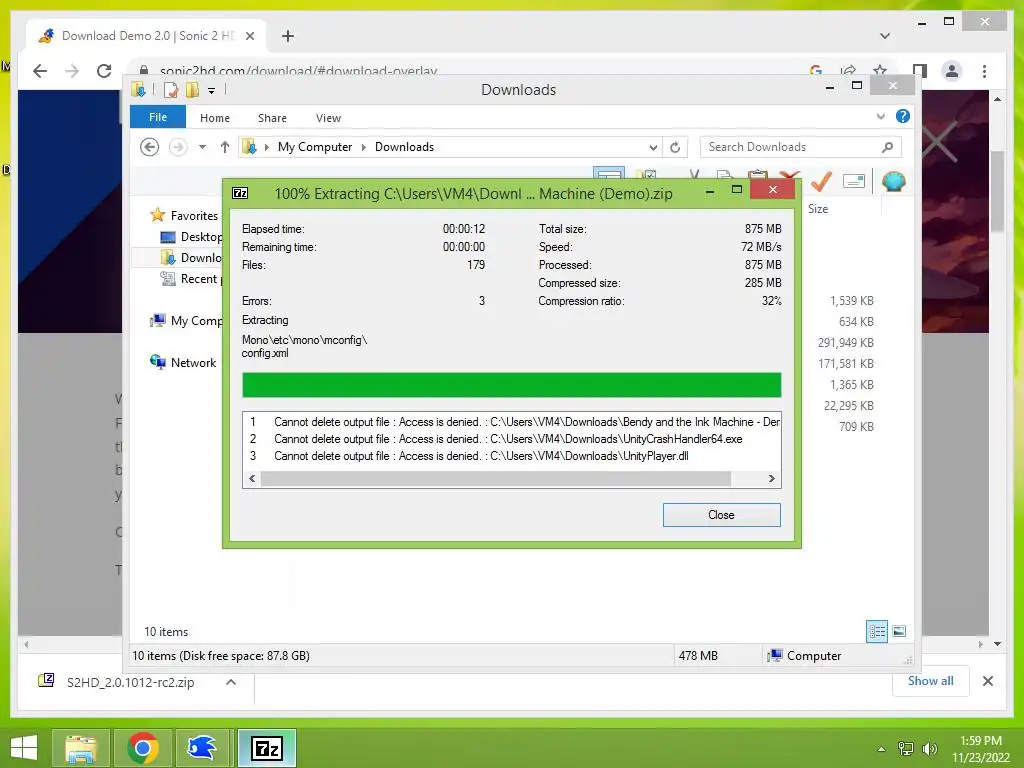Open Chrome side panel icon
The image size is (1024, 768).
[x=920, y=71]
